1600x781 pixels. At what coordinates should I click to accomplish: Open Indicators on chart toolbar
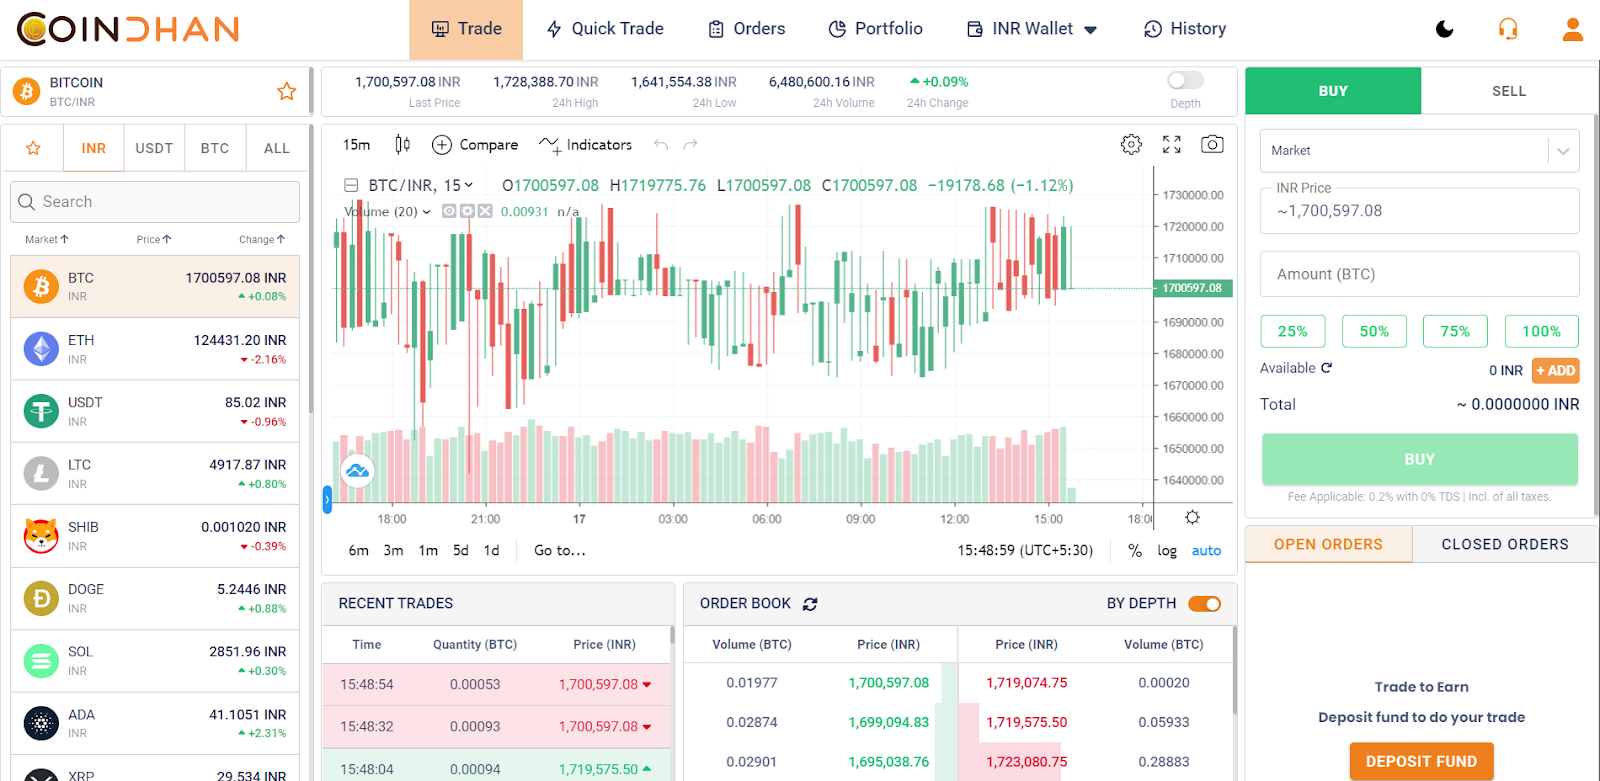click(585, 145)
